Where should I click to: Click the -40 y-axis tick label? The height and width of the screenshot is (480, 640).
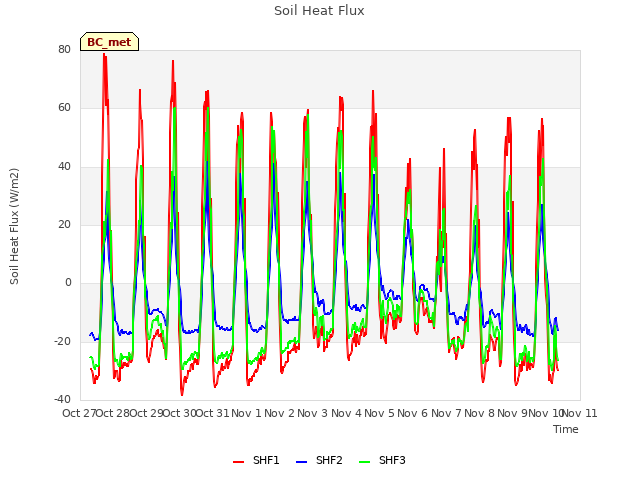coord(62,399)
